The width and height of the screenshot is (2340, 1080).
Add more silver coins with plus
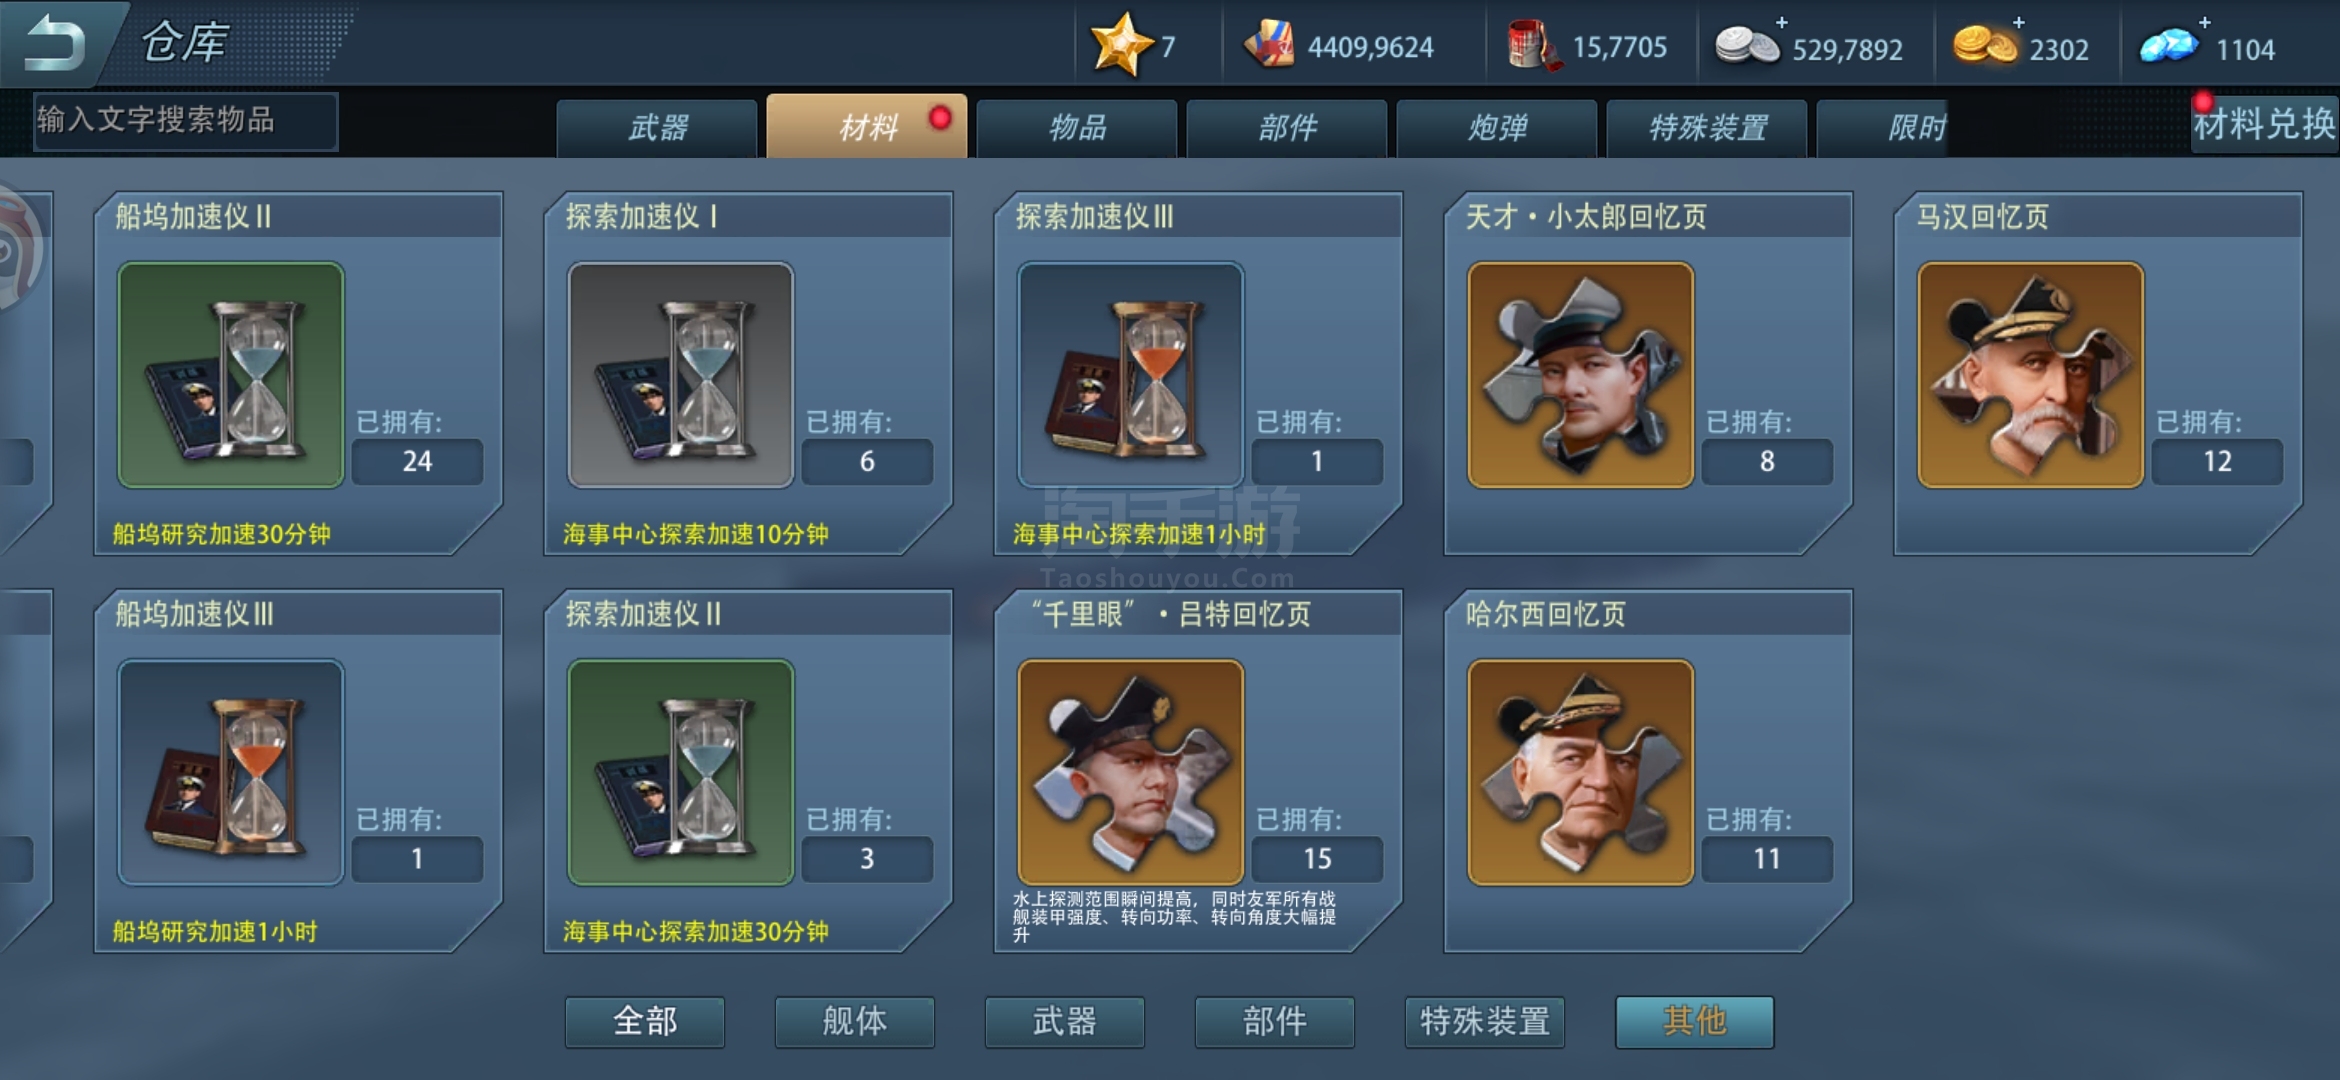pos(1782,22)
